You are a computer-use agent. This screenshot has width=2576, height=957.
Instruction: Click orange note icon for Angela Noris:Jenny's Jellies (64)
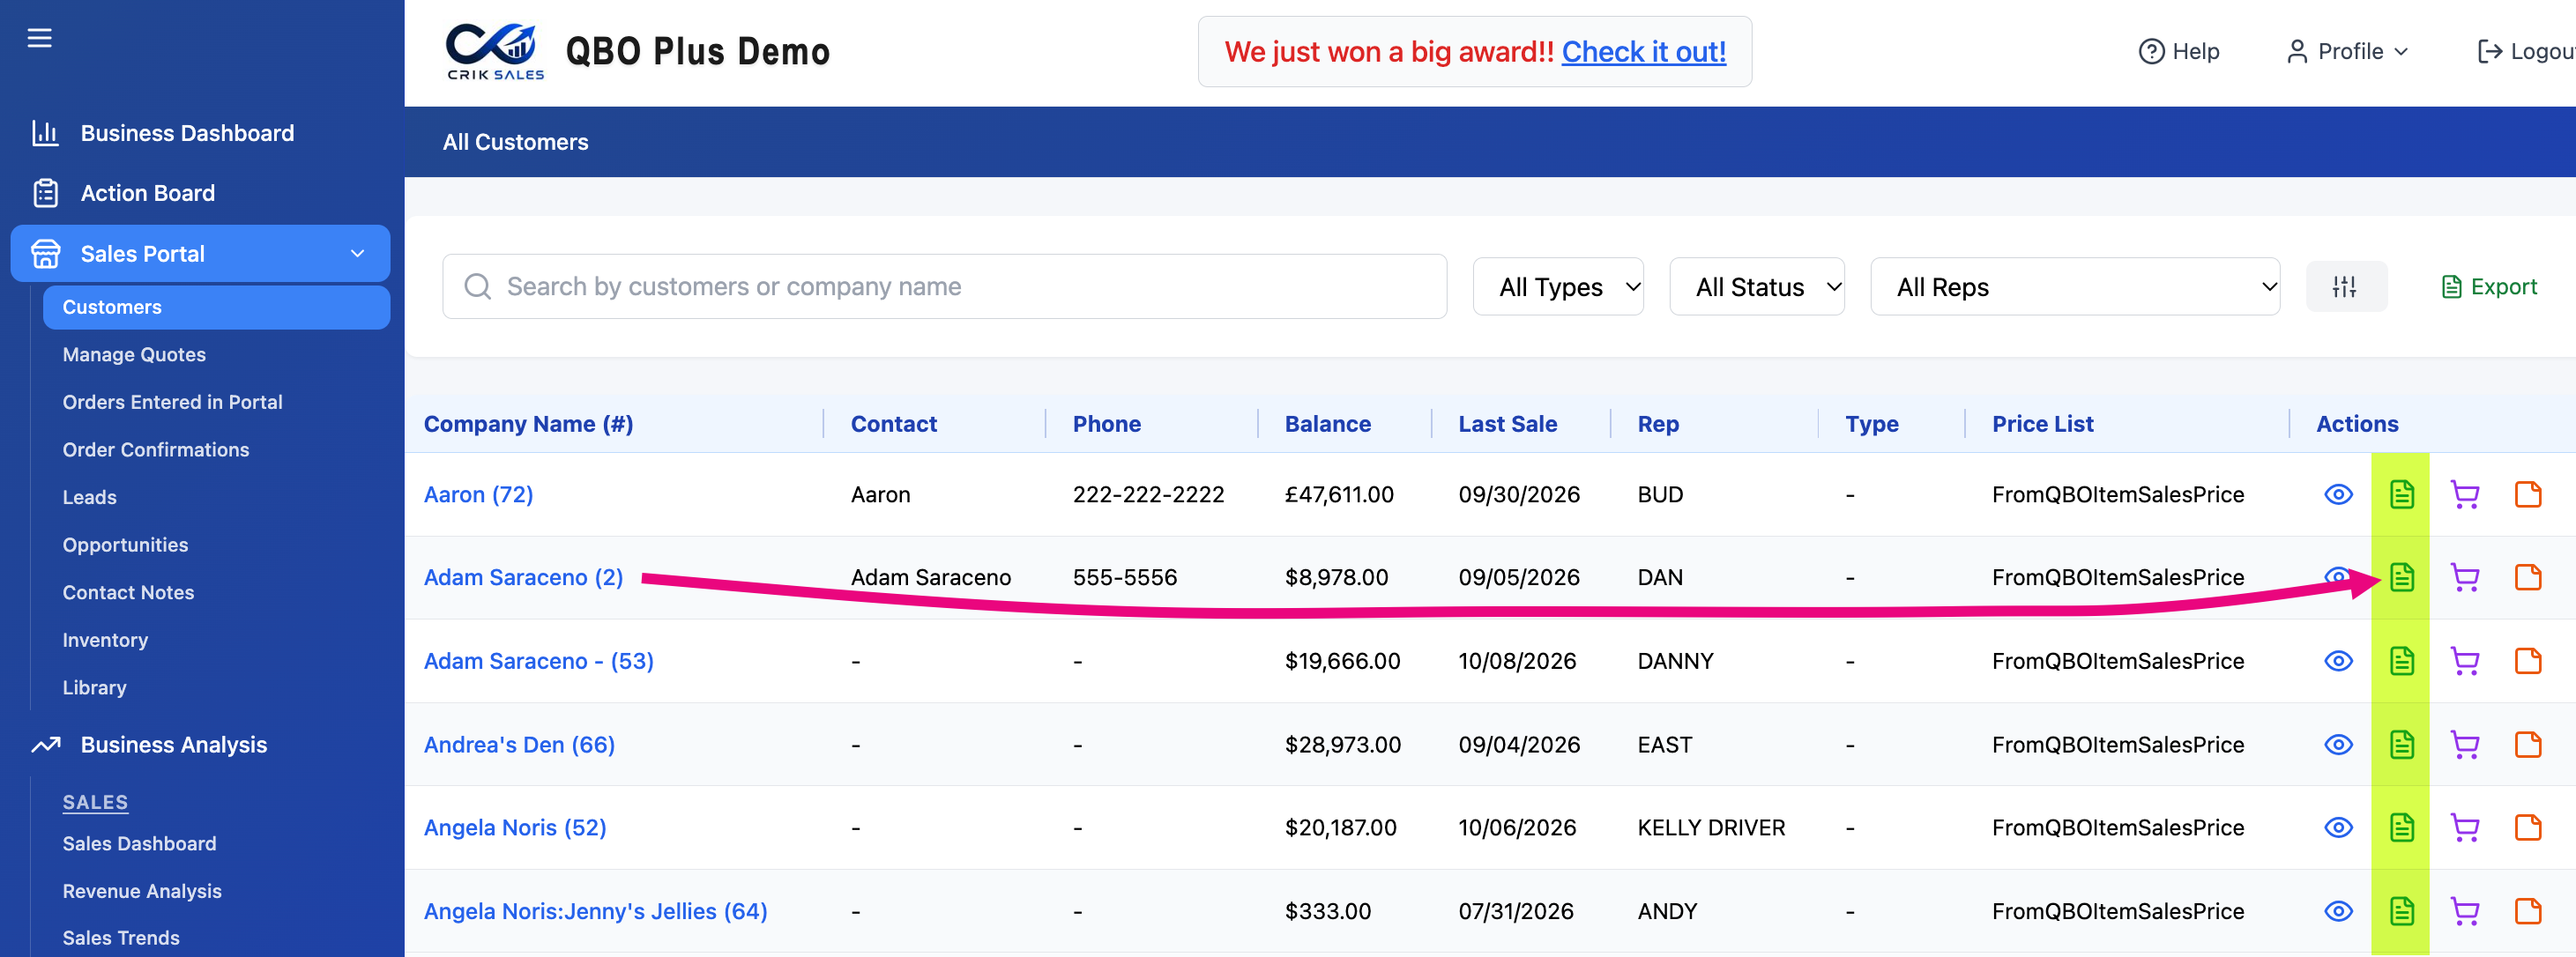tap(2528, 911)
